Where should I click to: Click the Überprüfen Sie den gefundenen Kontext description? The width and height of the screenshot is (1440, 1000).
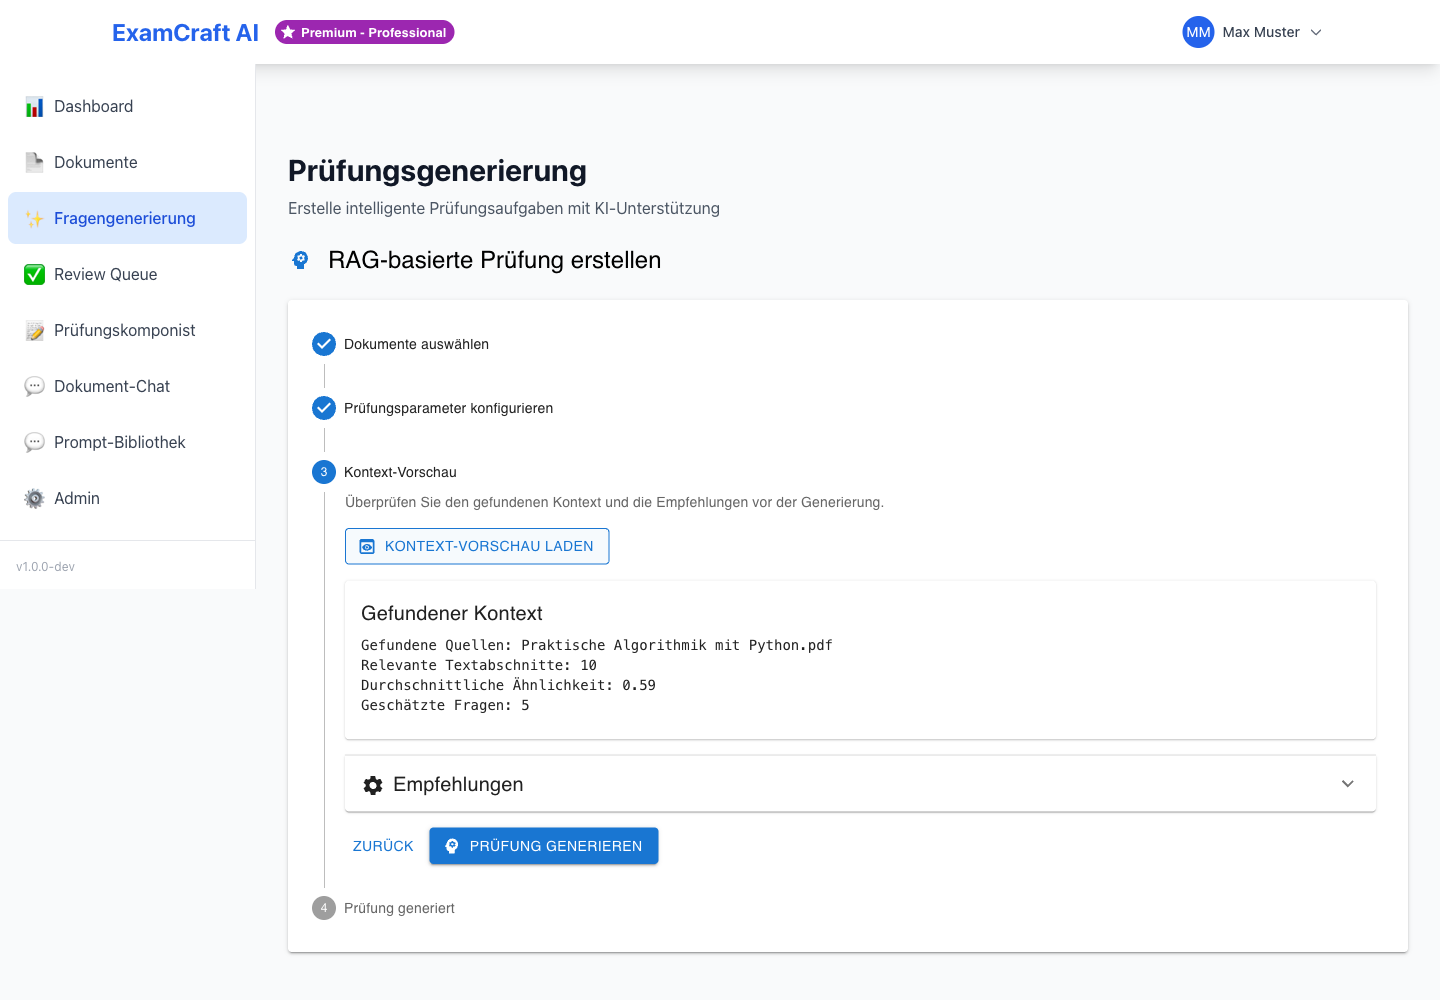tap(614, 502)
